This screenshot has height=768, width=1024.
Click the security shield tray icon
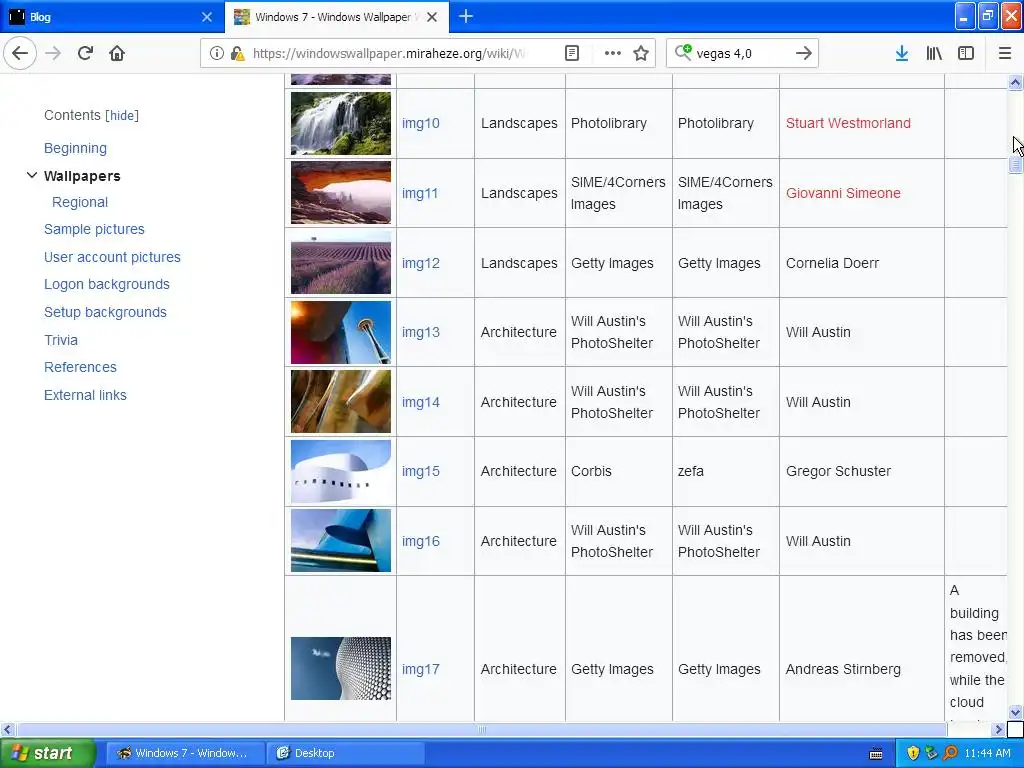[x=913, y=753]
